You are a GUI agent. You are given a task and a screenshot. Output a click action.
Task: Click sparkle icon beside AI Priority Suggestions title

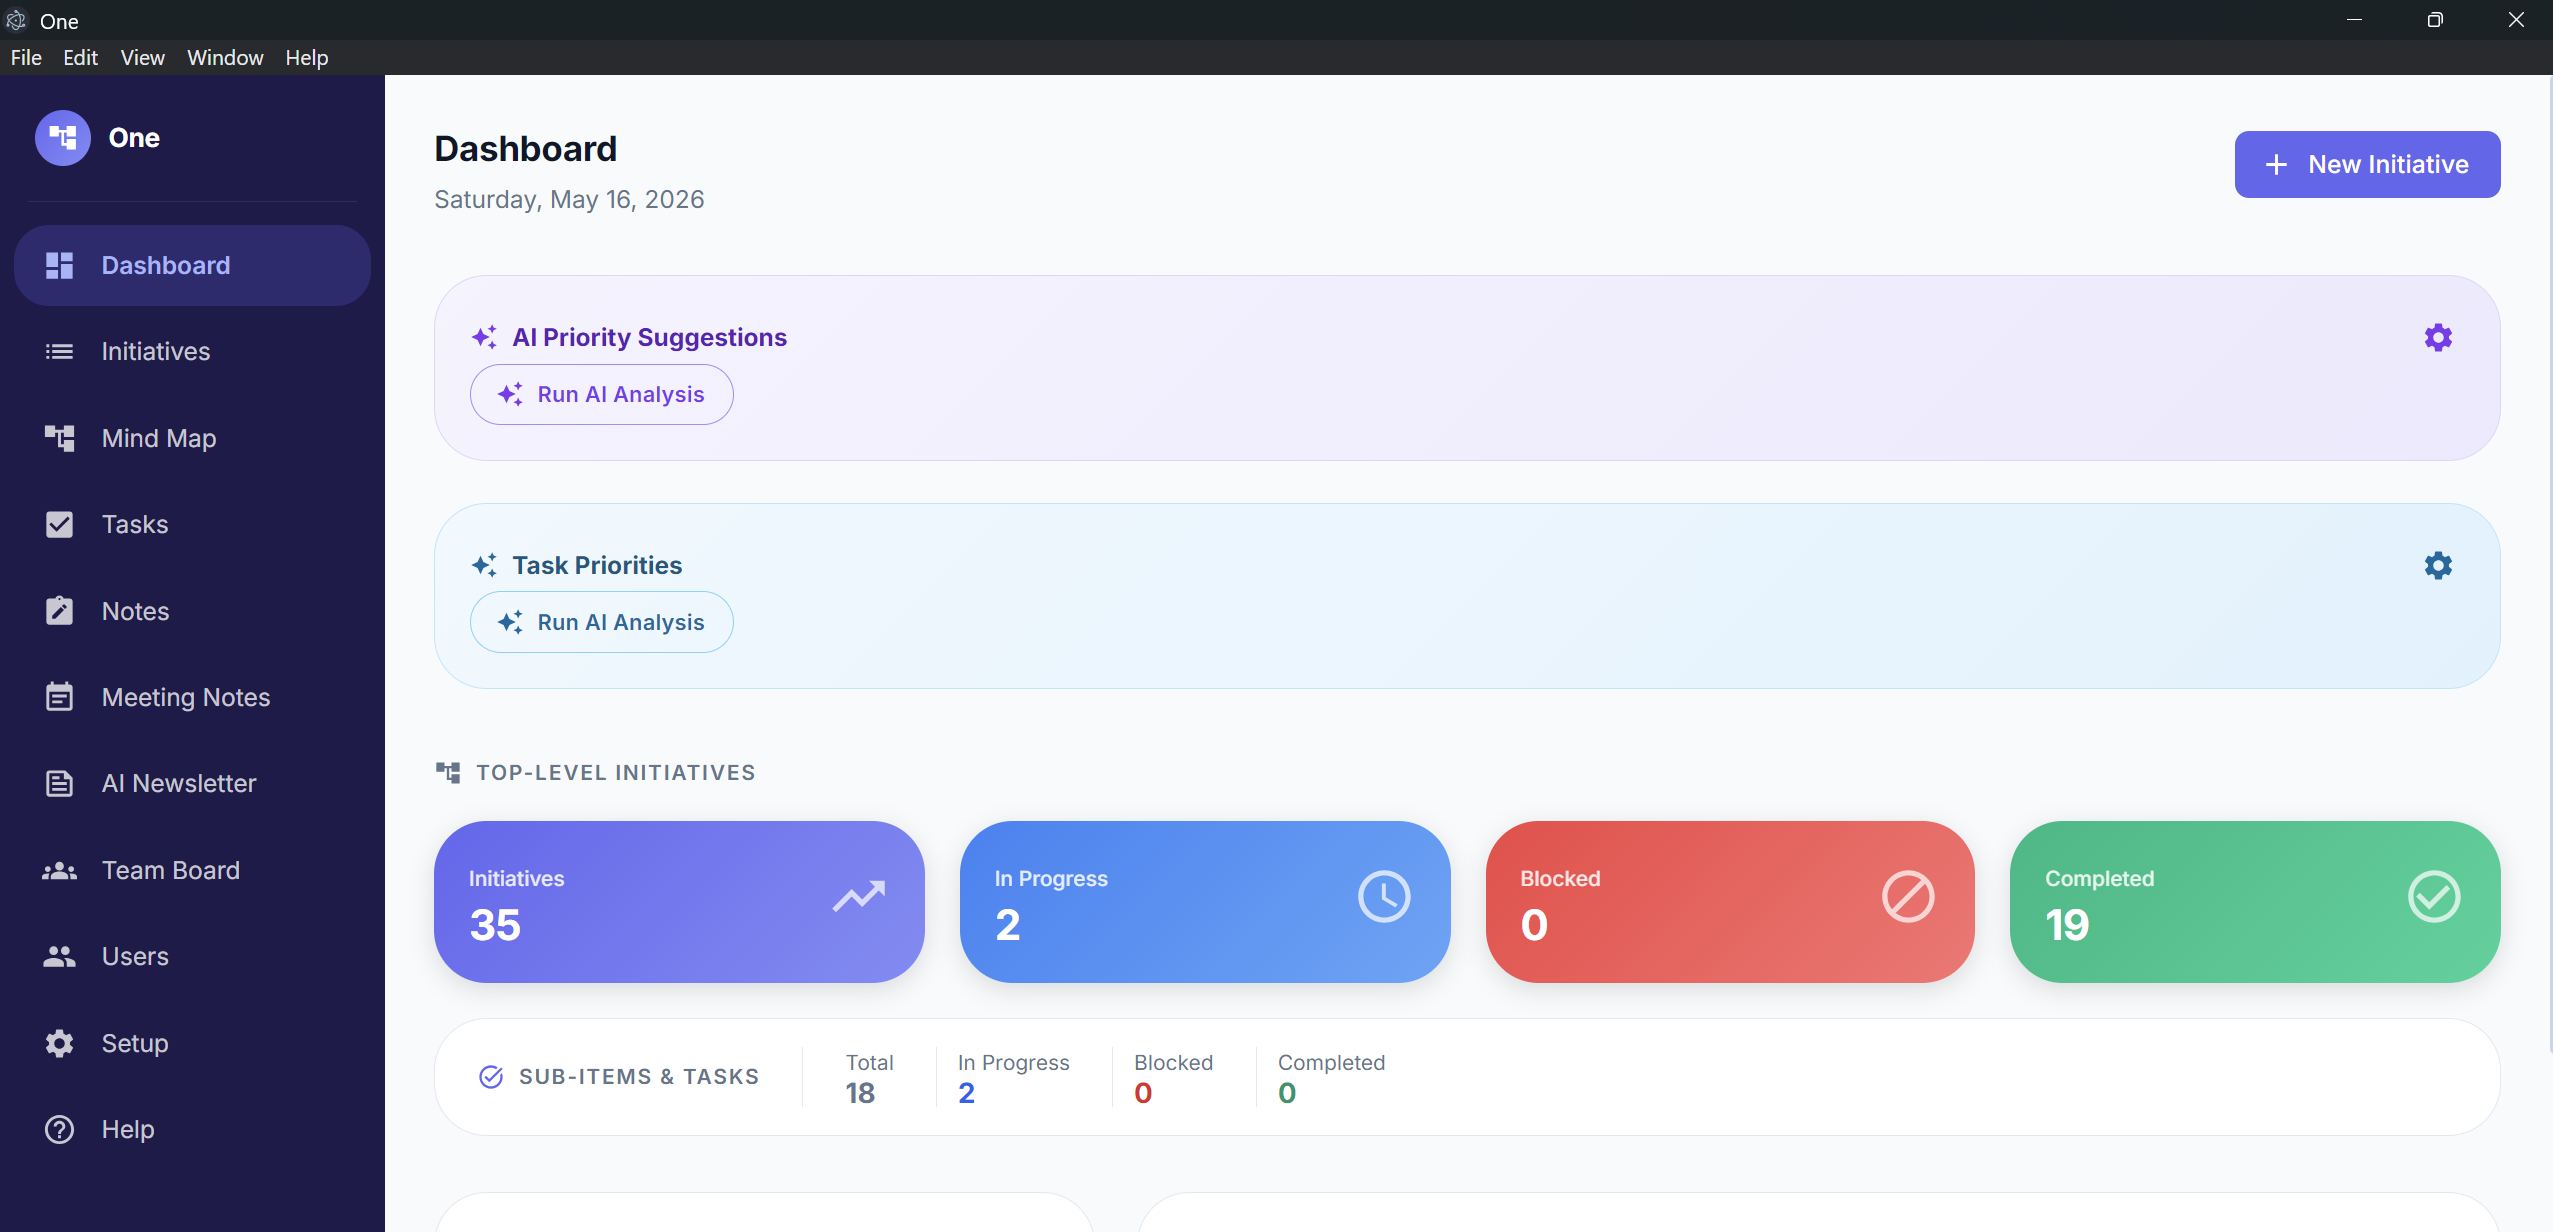(484, 337)
